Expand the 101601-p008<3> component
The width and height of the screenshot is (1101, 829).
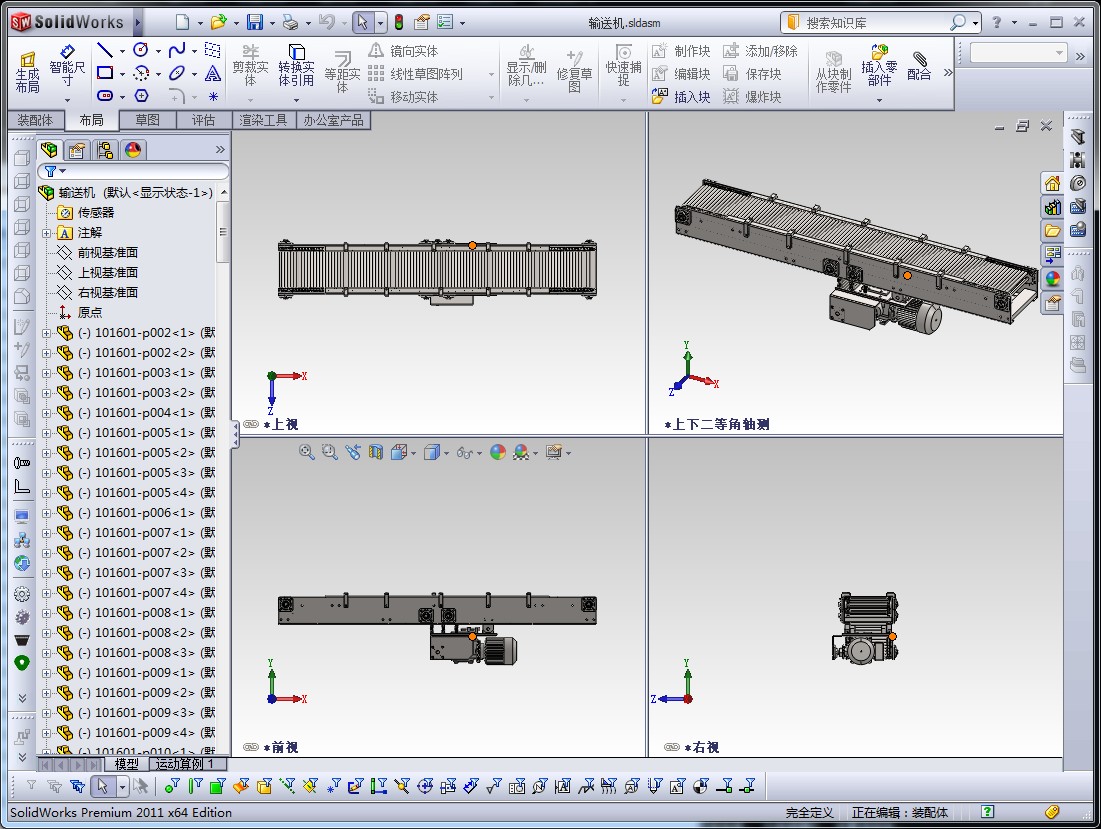[46, 653]
